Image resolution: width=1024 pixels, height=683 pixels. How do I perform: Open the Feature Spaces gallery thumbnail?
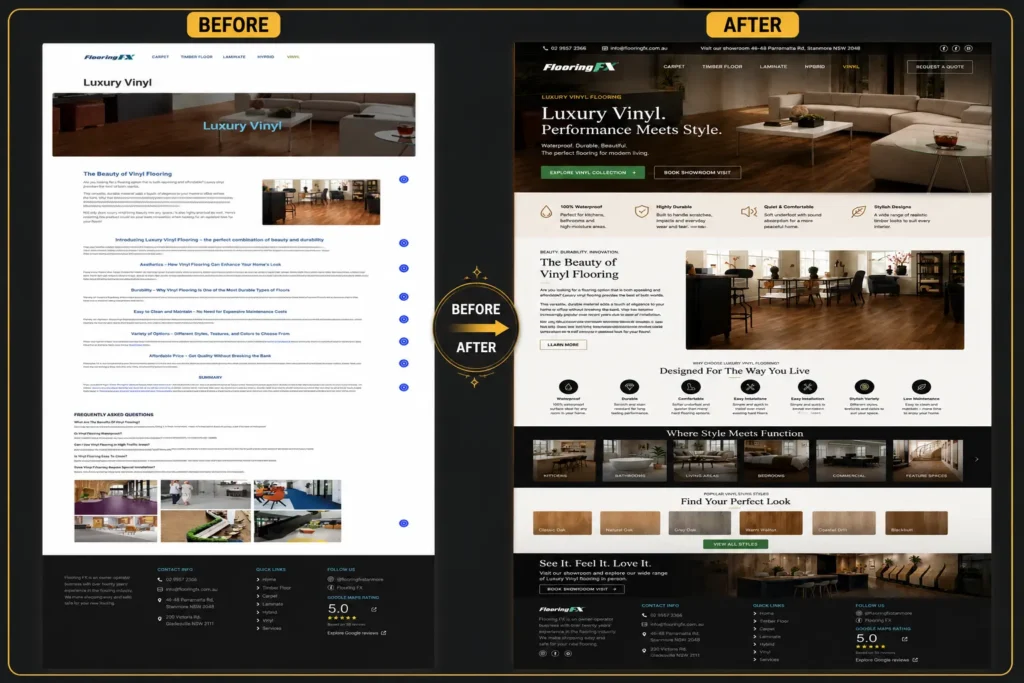coord(927,460)
